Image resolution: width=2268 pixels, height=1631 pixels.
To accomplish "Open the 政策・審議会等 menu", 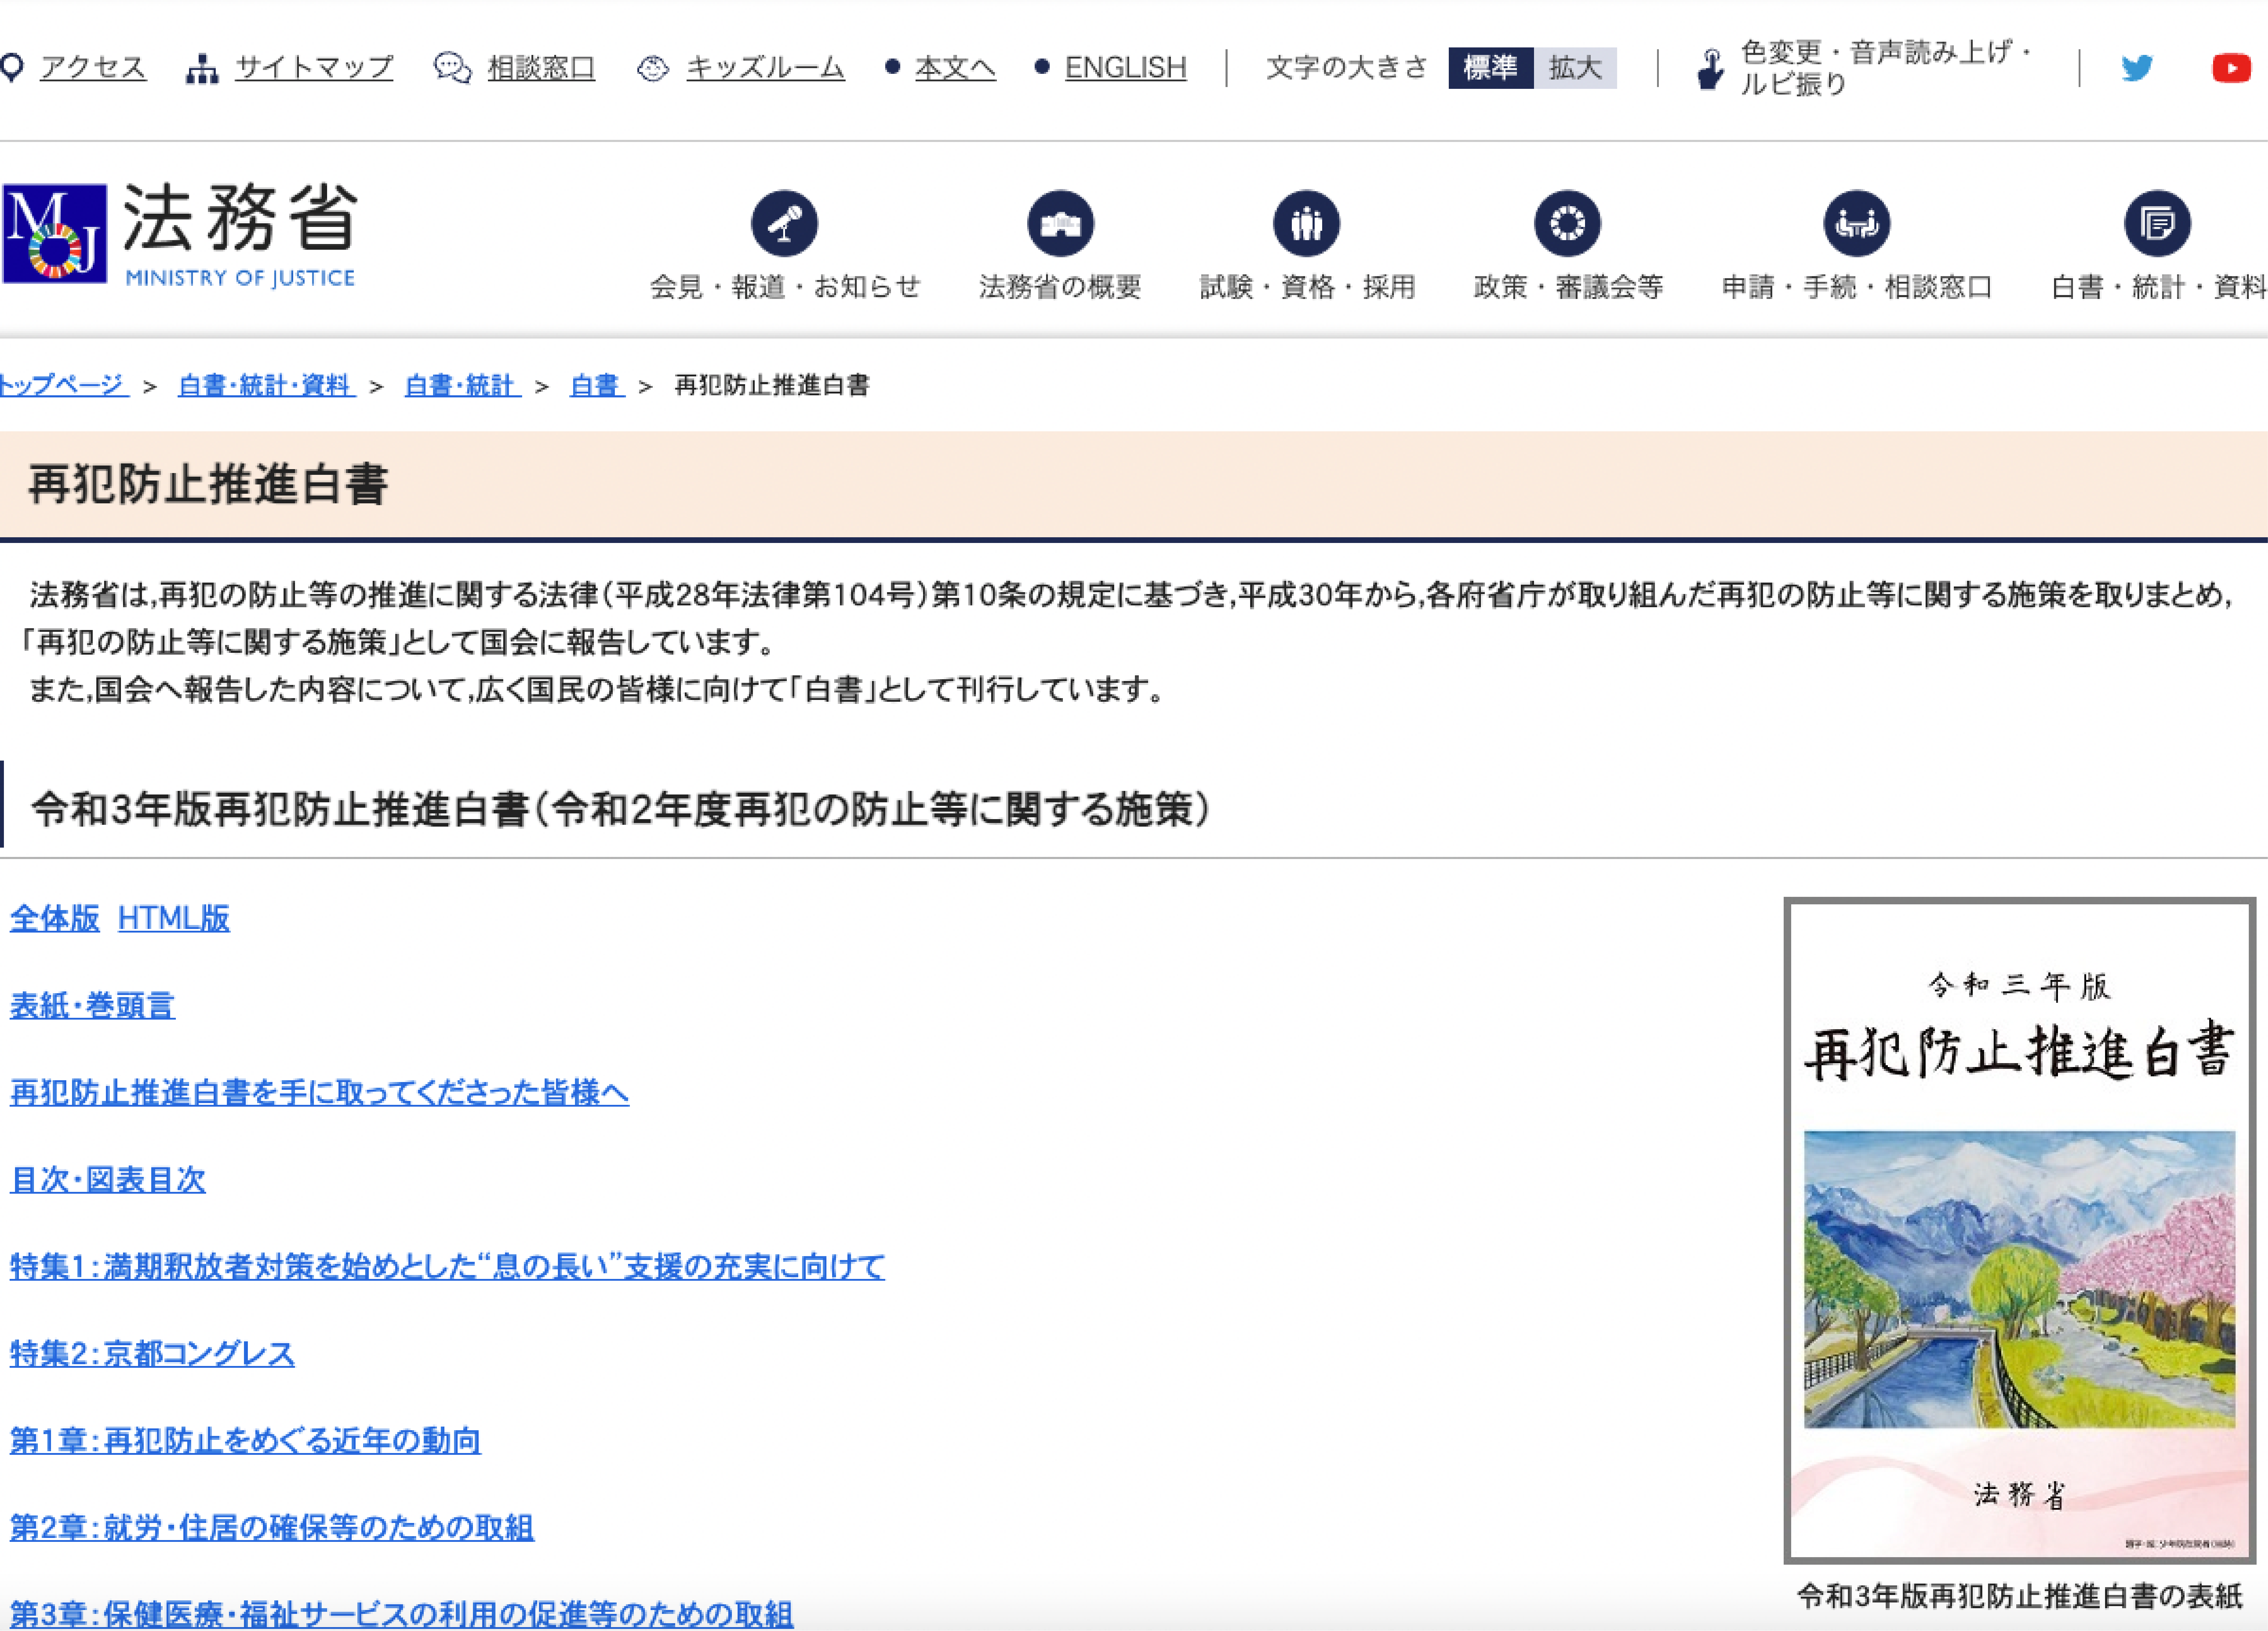I will [x=1568, y=287].
